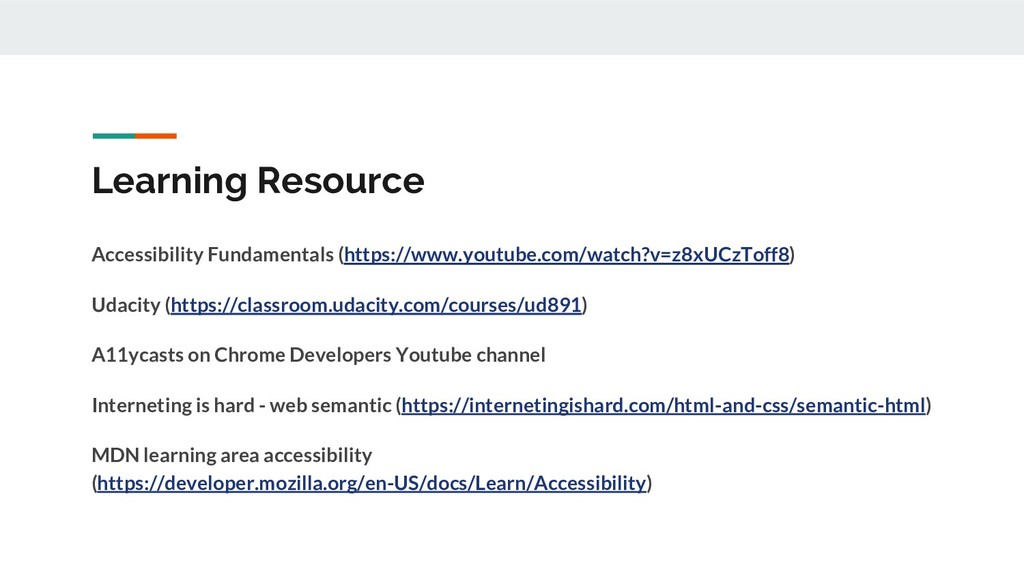The width and height of the screenshot is (1024, 576).
Task: Click the word "Learning" in the title
Action: tap(169, 181)
